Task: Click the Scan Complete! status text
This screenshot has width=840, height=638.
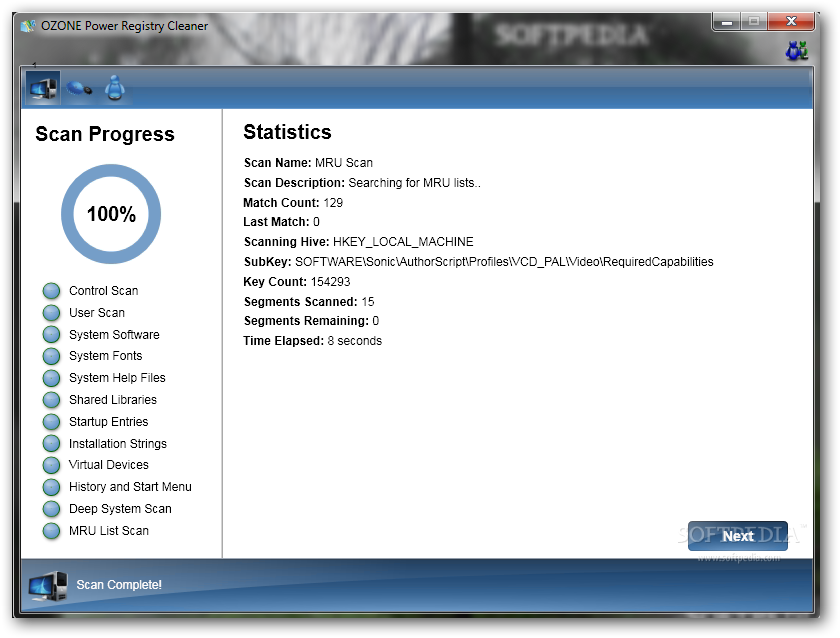Action: 119,585
